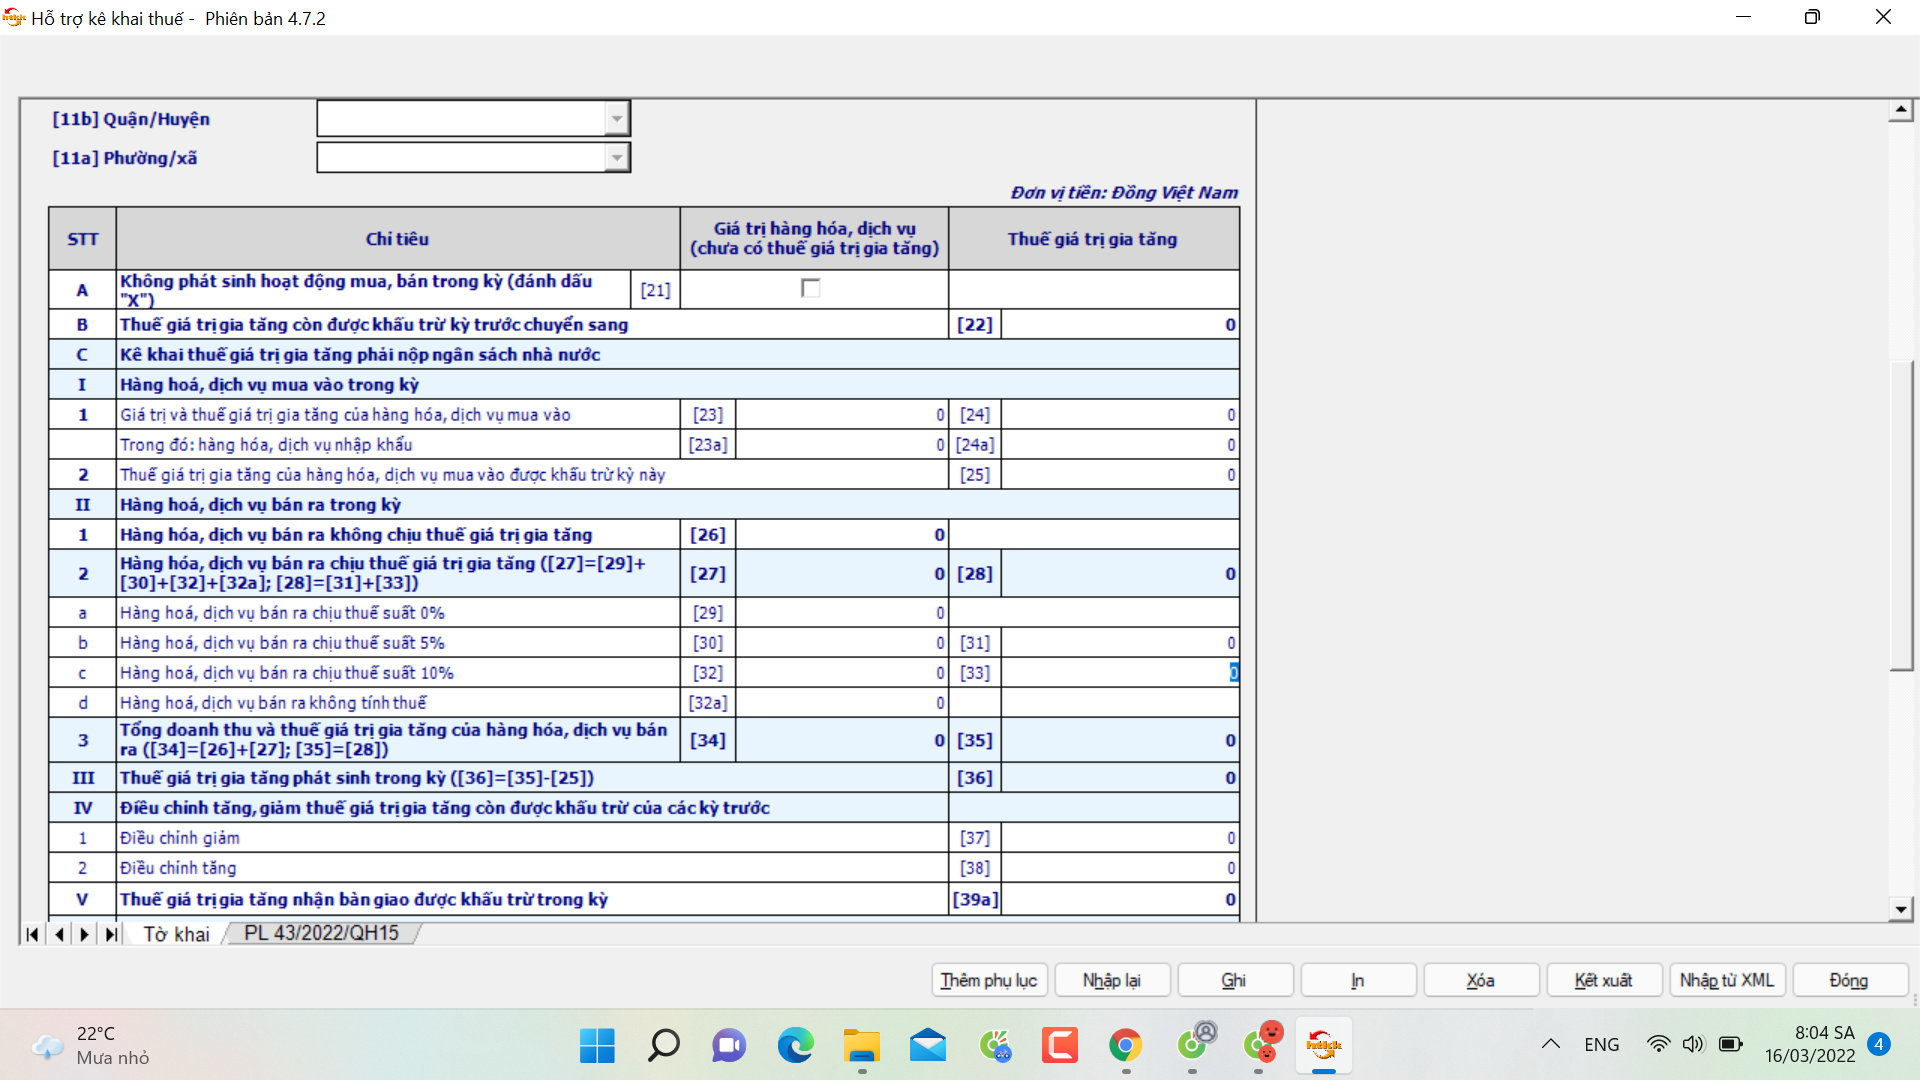1920x1080 pixels.
Task: Click the 'Điều chỉnh giảm' row label
Action: tap(180, 838)
